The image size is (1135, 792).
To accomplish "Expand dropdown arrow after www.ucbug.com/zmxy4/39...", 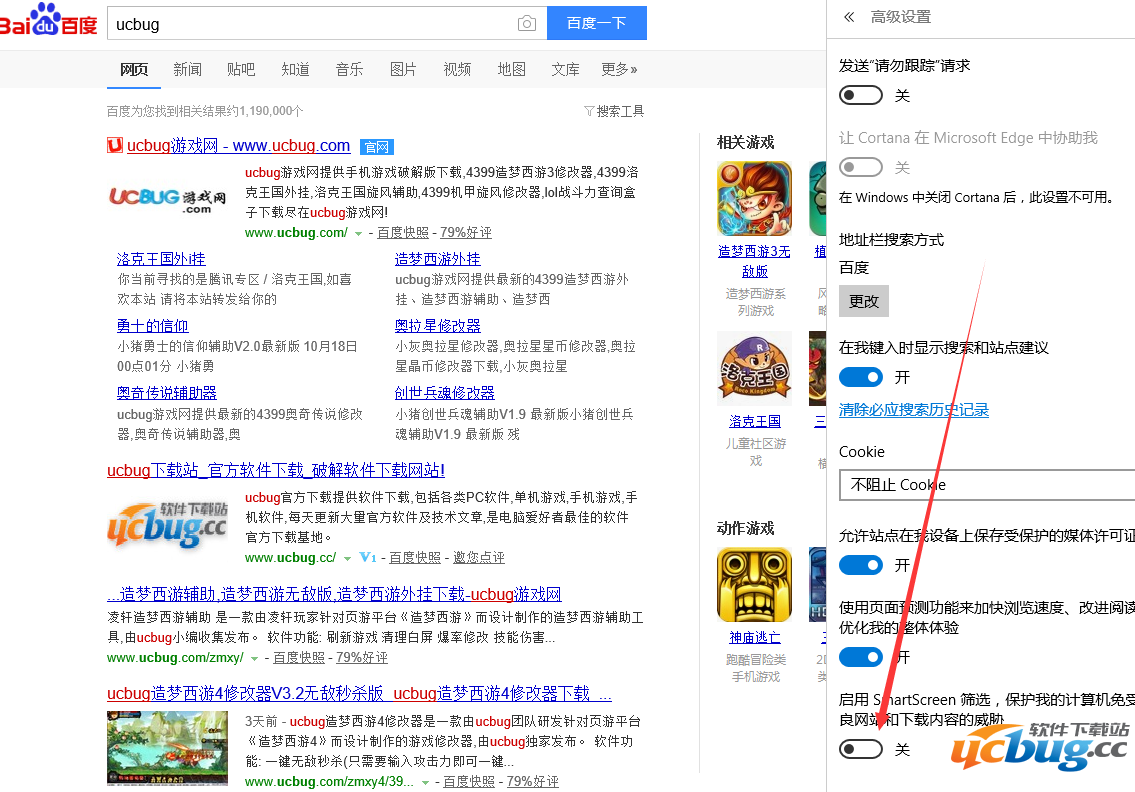I will point(426,783).
